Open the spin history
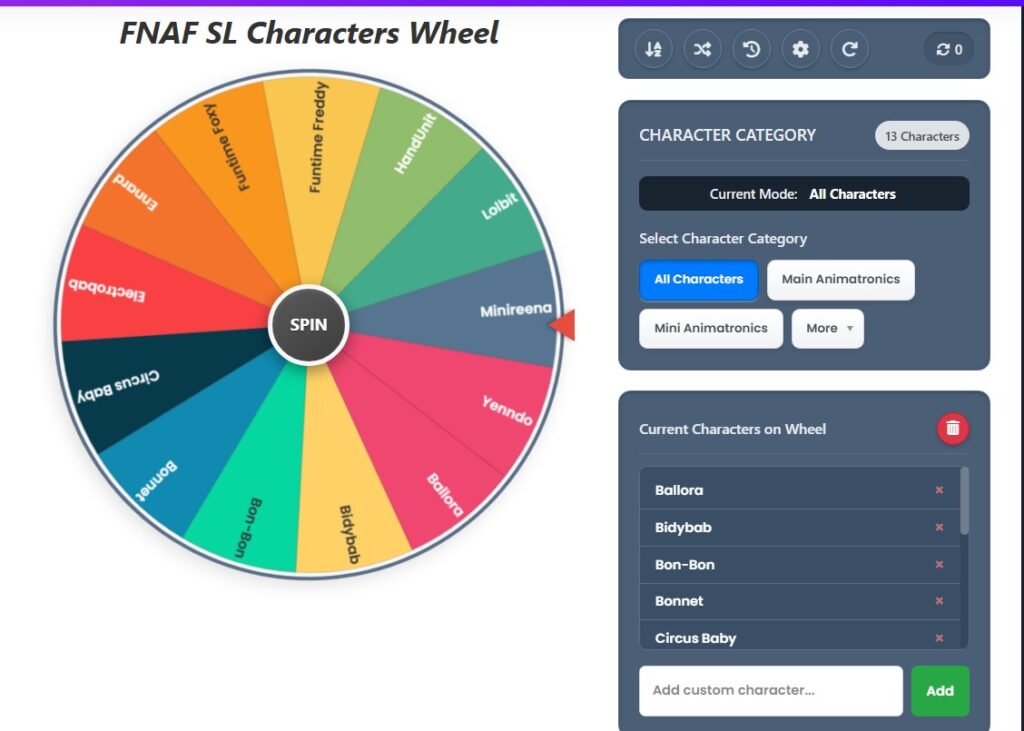The image size is (1024, 731). tap(751, 48)
